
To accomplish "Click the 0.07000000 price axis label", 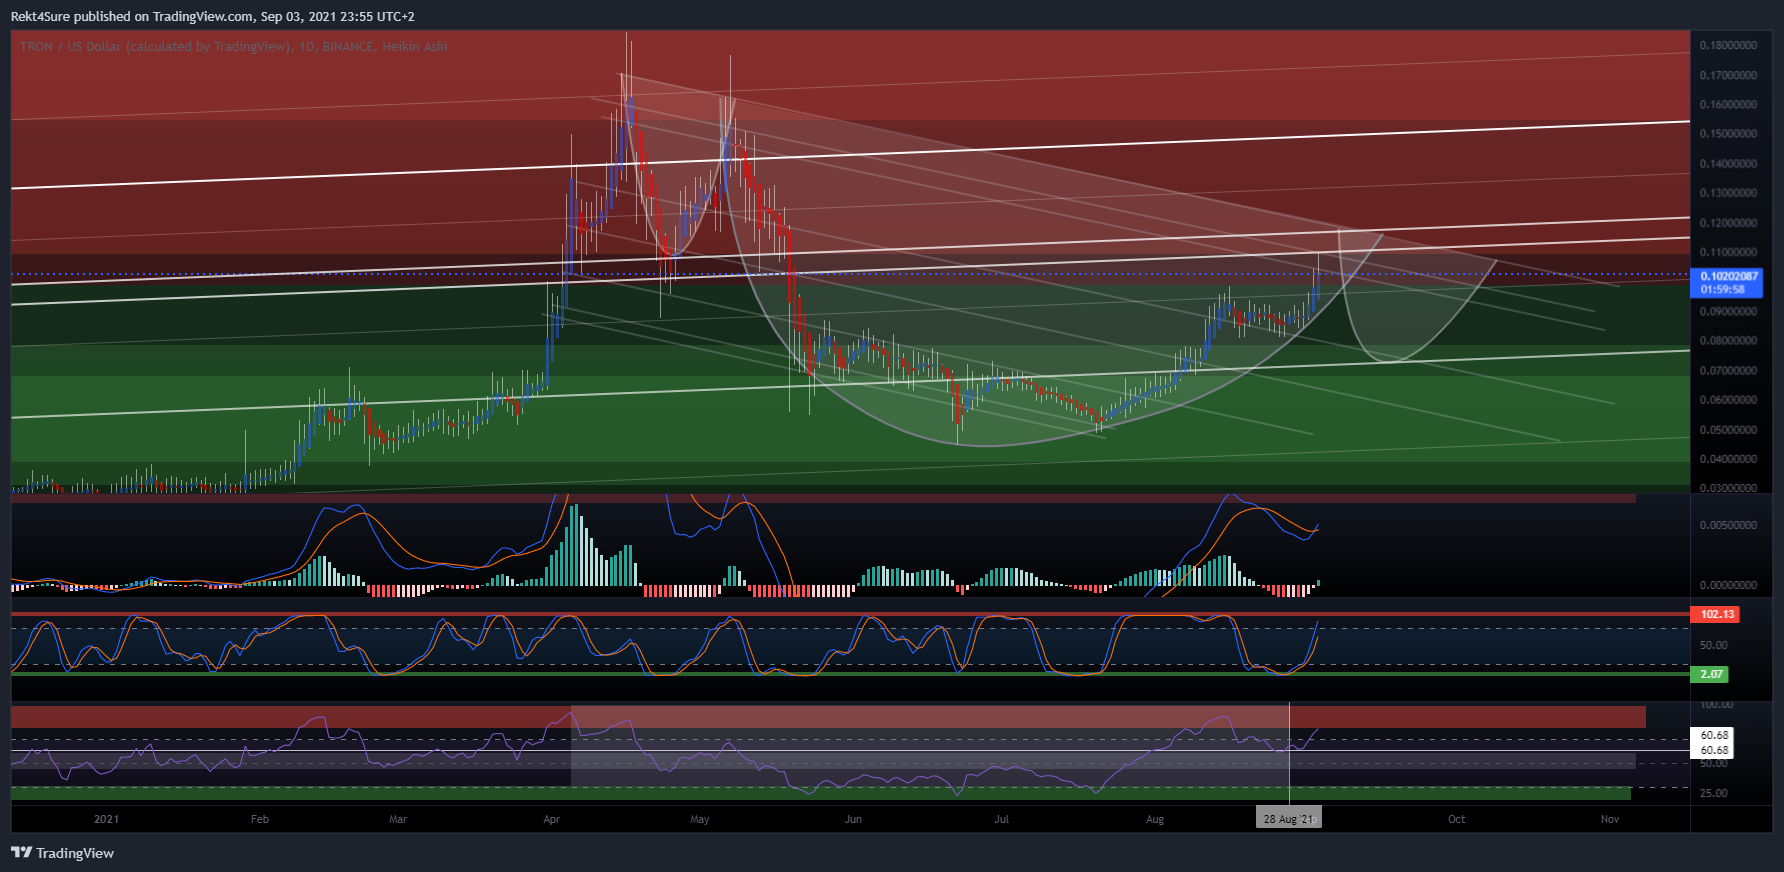I will (x=1728, y=370).
